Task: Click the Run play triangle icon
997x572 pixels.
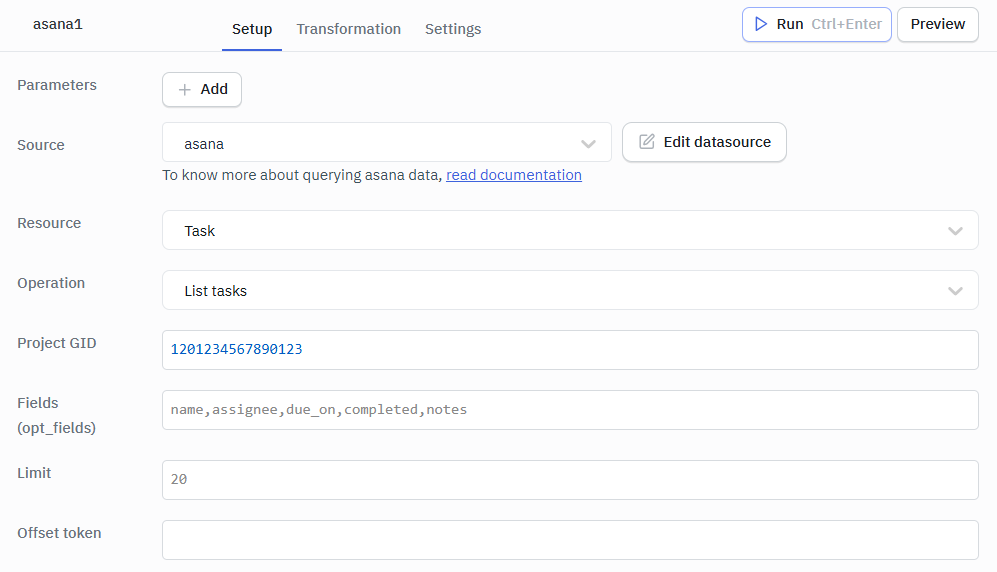Action: [760, 24]
